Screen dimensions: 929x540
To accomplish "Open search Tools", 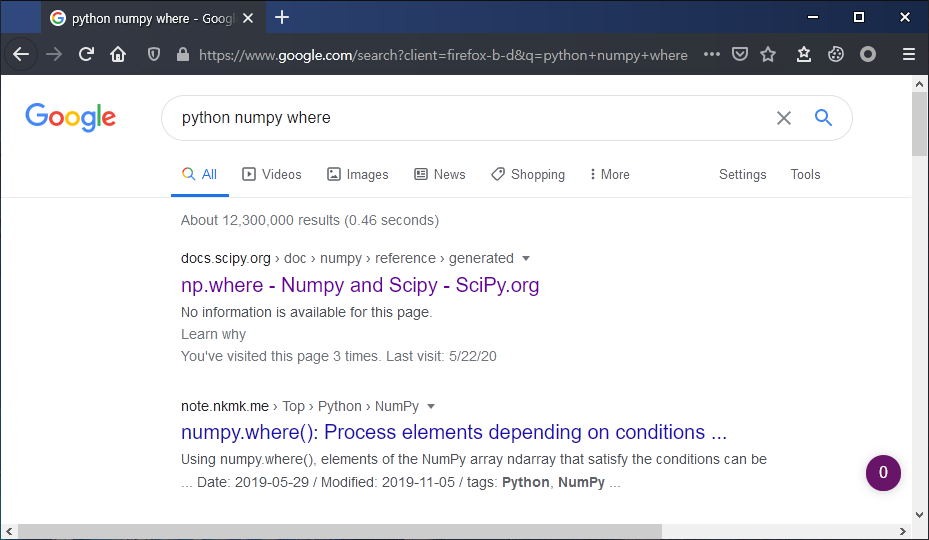I will point(805,174).
